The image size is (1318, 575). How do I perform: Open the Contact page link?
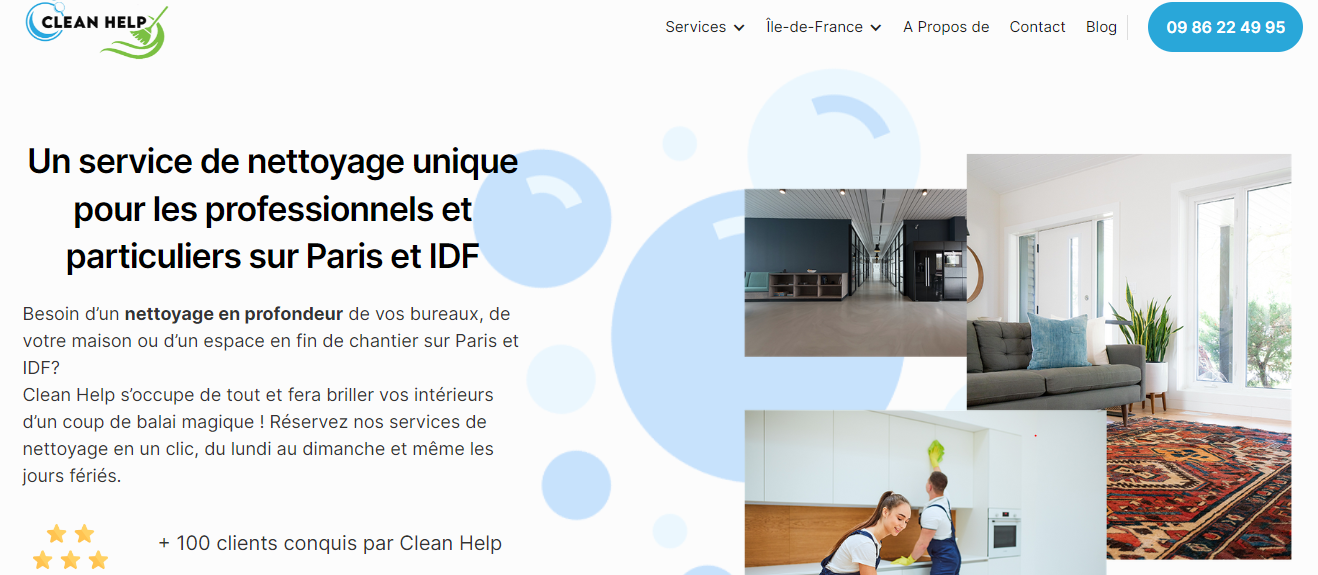click(1037, 27)
